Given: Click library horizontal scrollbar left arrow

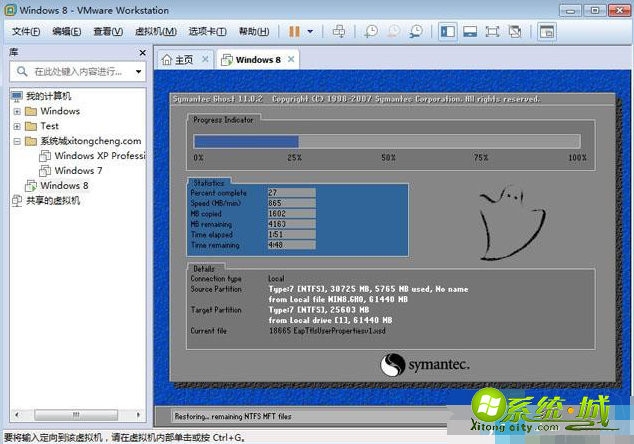Looking at the screenshot, I should point(17,415).
